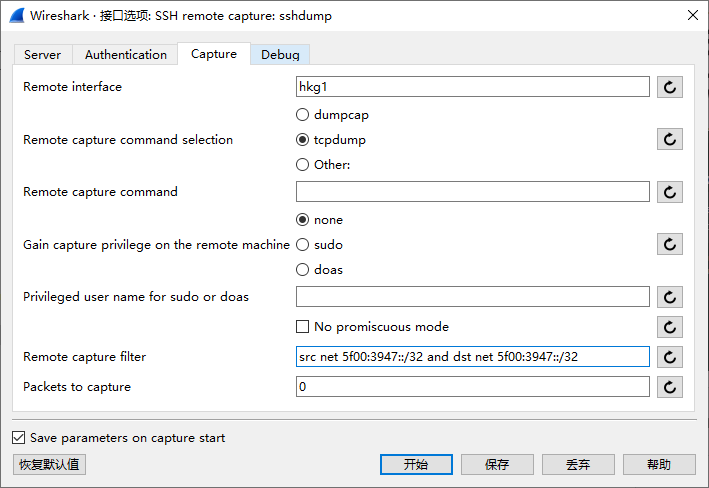Image resolution: width=709 pixels, height=488 pixels.
Task: Click the Wireshark shark fin title icon
Action: (17, 16)
